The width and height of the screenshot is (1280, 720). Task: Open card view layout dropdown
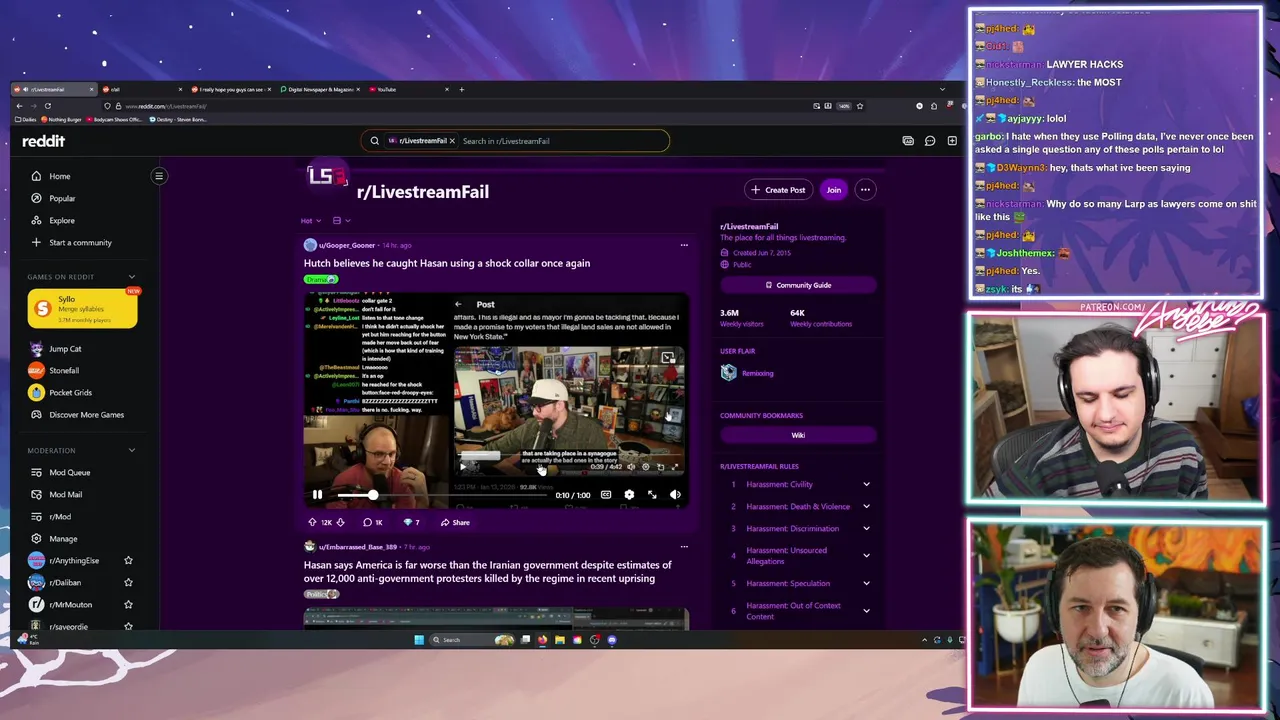[x=341, y=221]
